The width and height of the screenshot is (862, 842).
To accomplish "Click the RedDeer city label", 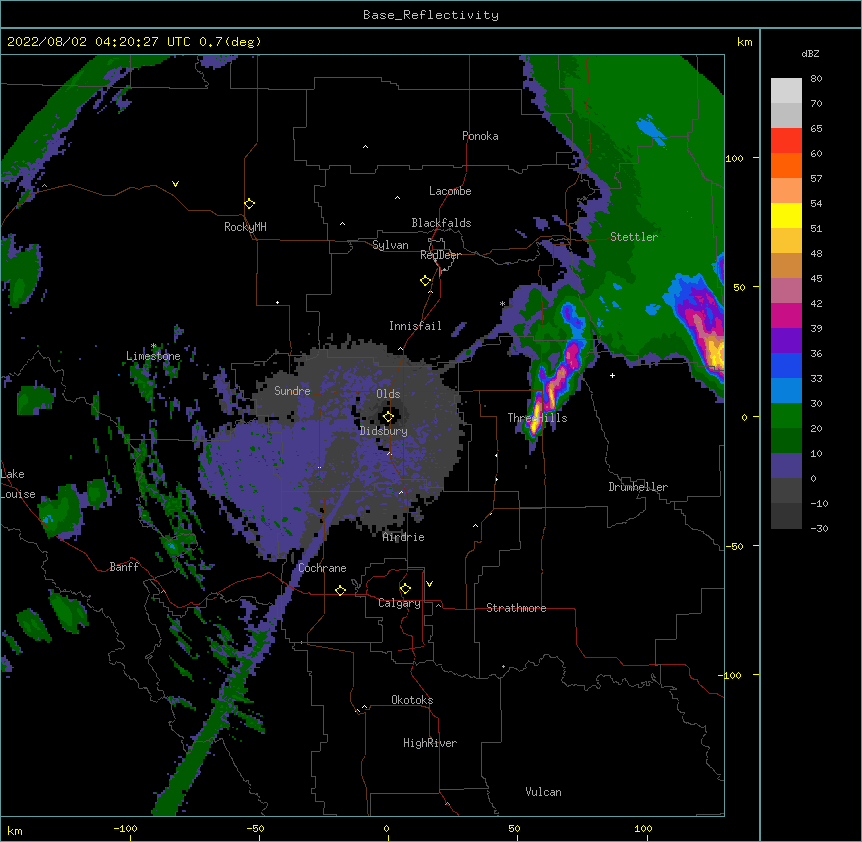I will click(x=440, y=255).
